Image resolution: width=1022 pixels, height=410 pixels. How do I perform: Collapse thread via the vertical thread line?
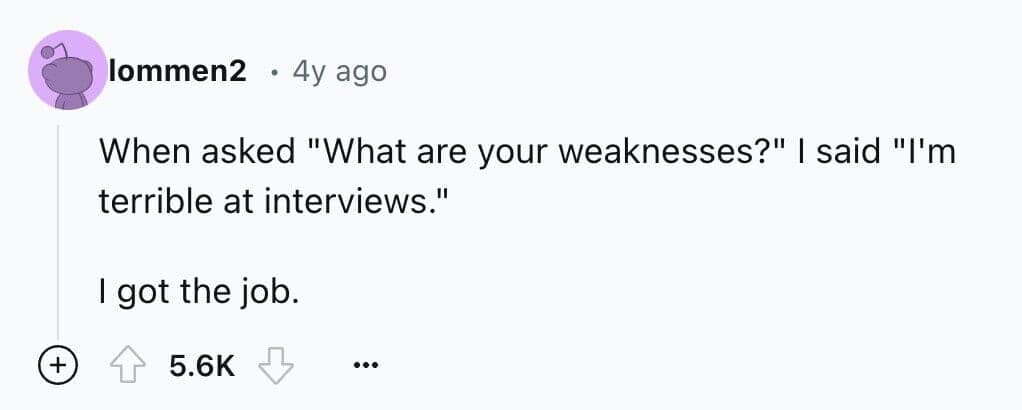pos(58,230)
